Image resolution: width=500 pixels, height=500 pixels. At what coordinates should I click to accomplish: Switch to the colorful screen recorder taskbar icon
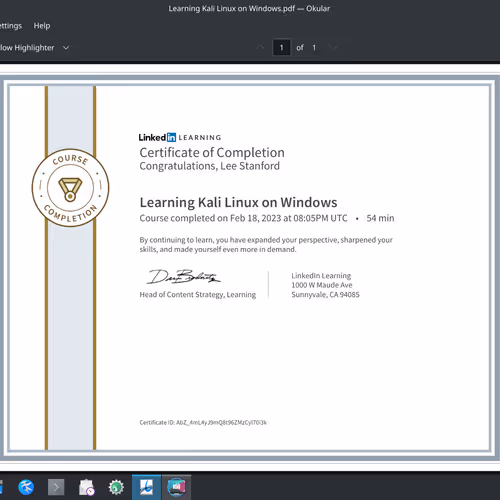tap(176, 487)
